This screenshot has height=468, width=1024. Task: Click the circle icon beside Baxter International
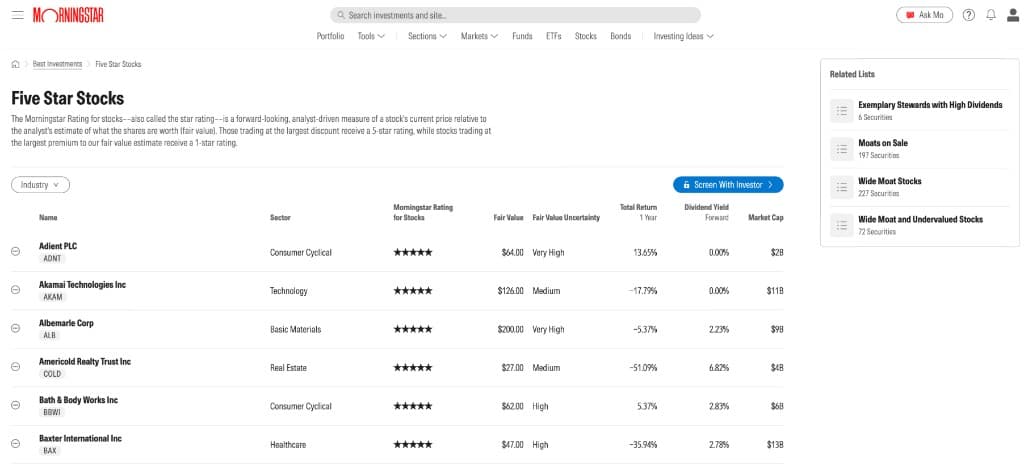coord(16,444)
